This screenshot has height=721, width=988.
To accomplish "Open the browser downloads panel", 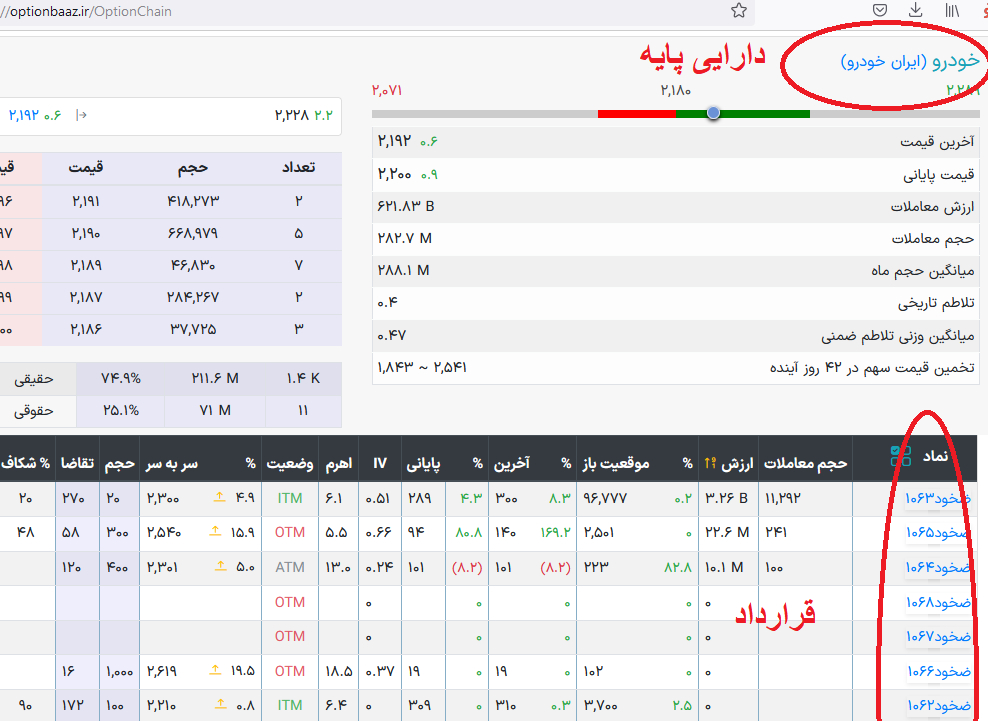I will (916, 10).
